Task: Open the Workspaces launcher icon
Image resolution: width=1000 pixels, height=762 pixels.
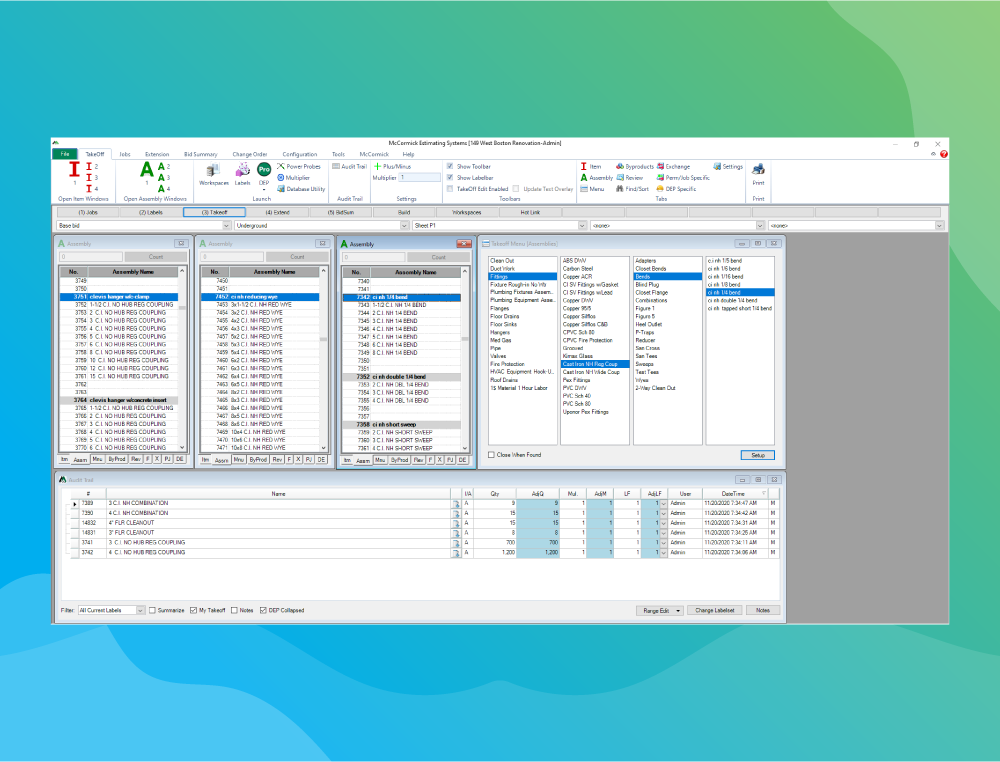Action: pos(213,172)
